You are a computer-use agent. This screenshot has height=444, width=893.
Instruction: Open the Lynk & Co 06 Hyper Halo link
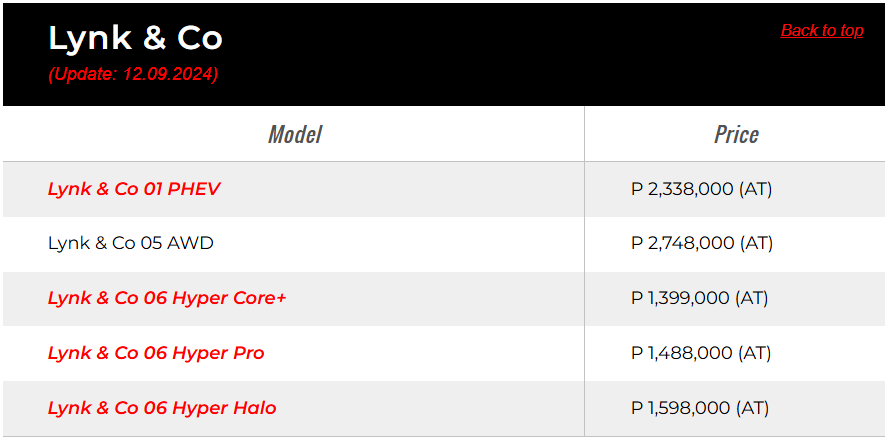pos(162,408)
